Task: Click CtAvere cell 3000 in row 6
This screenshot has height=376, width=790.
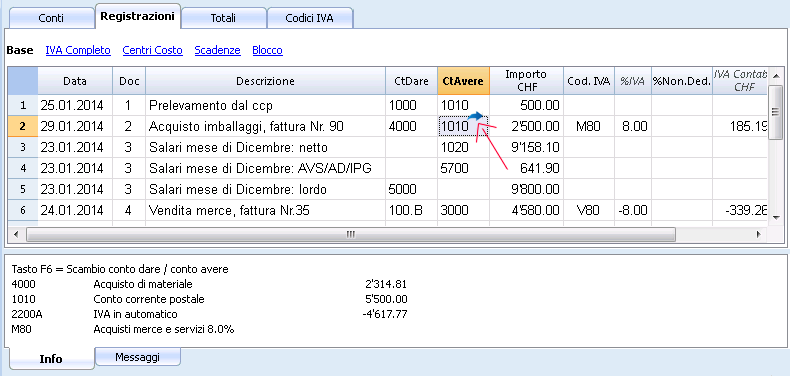Action: 463,210
